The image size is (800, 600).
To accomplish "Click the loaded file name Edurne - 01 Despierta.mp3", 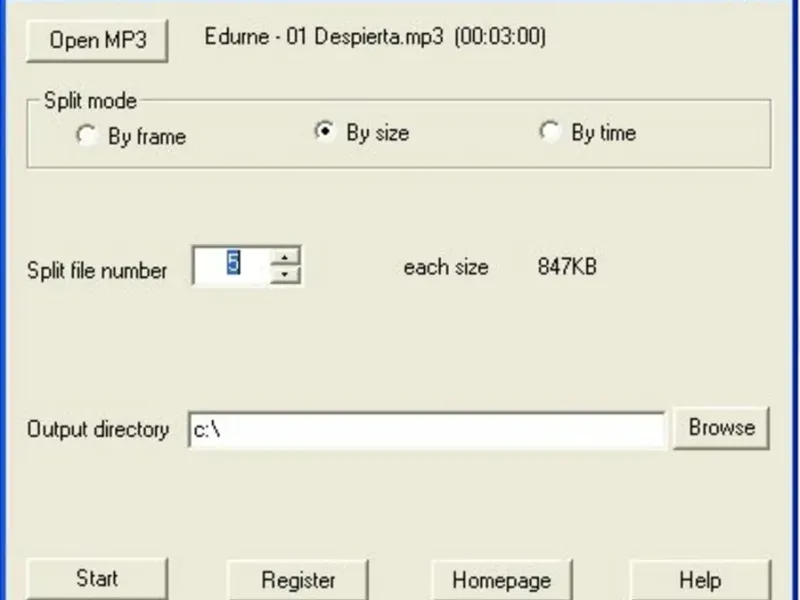I will [x=324, y=37].
